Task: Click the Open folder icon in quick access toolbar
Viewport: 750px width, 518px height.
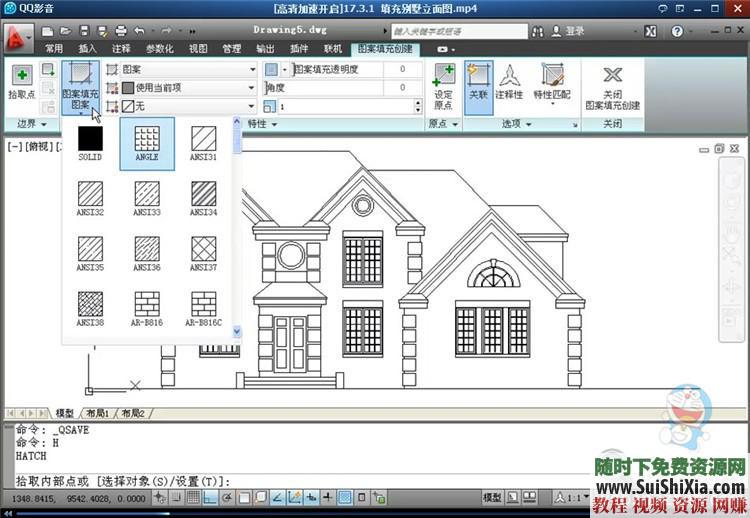Action: (66, 32)
